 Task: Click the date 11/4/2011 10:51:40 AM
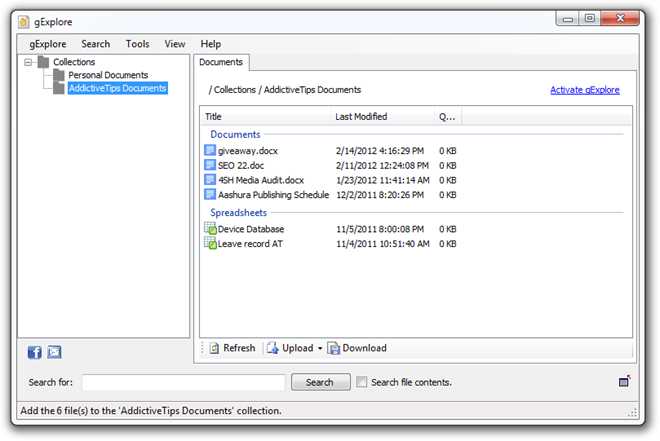(383, 244)
